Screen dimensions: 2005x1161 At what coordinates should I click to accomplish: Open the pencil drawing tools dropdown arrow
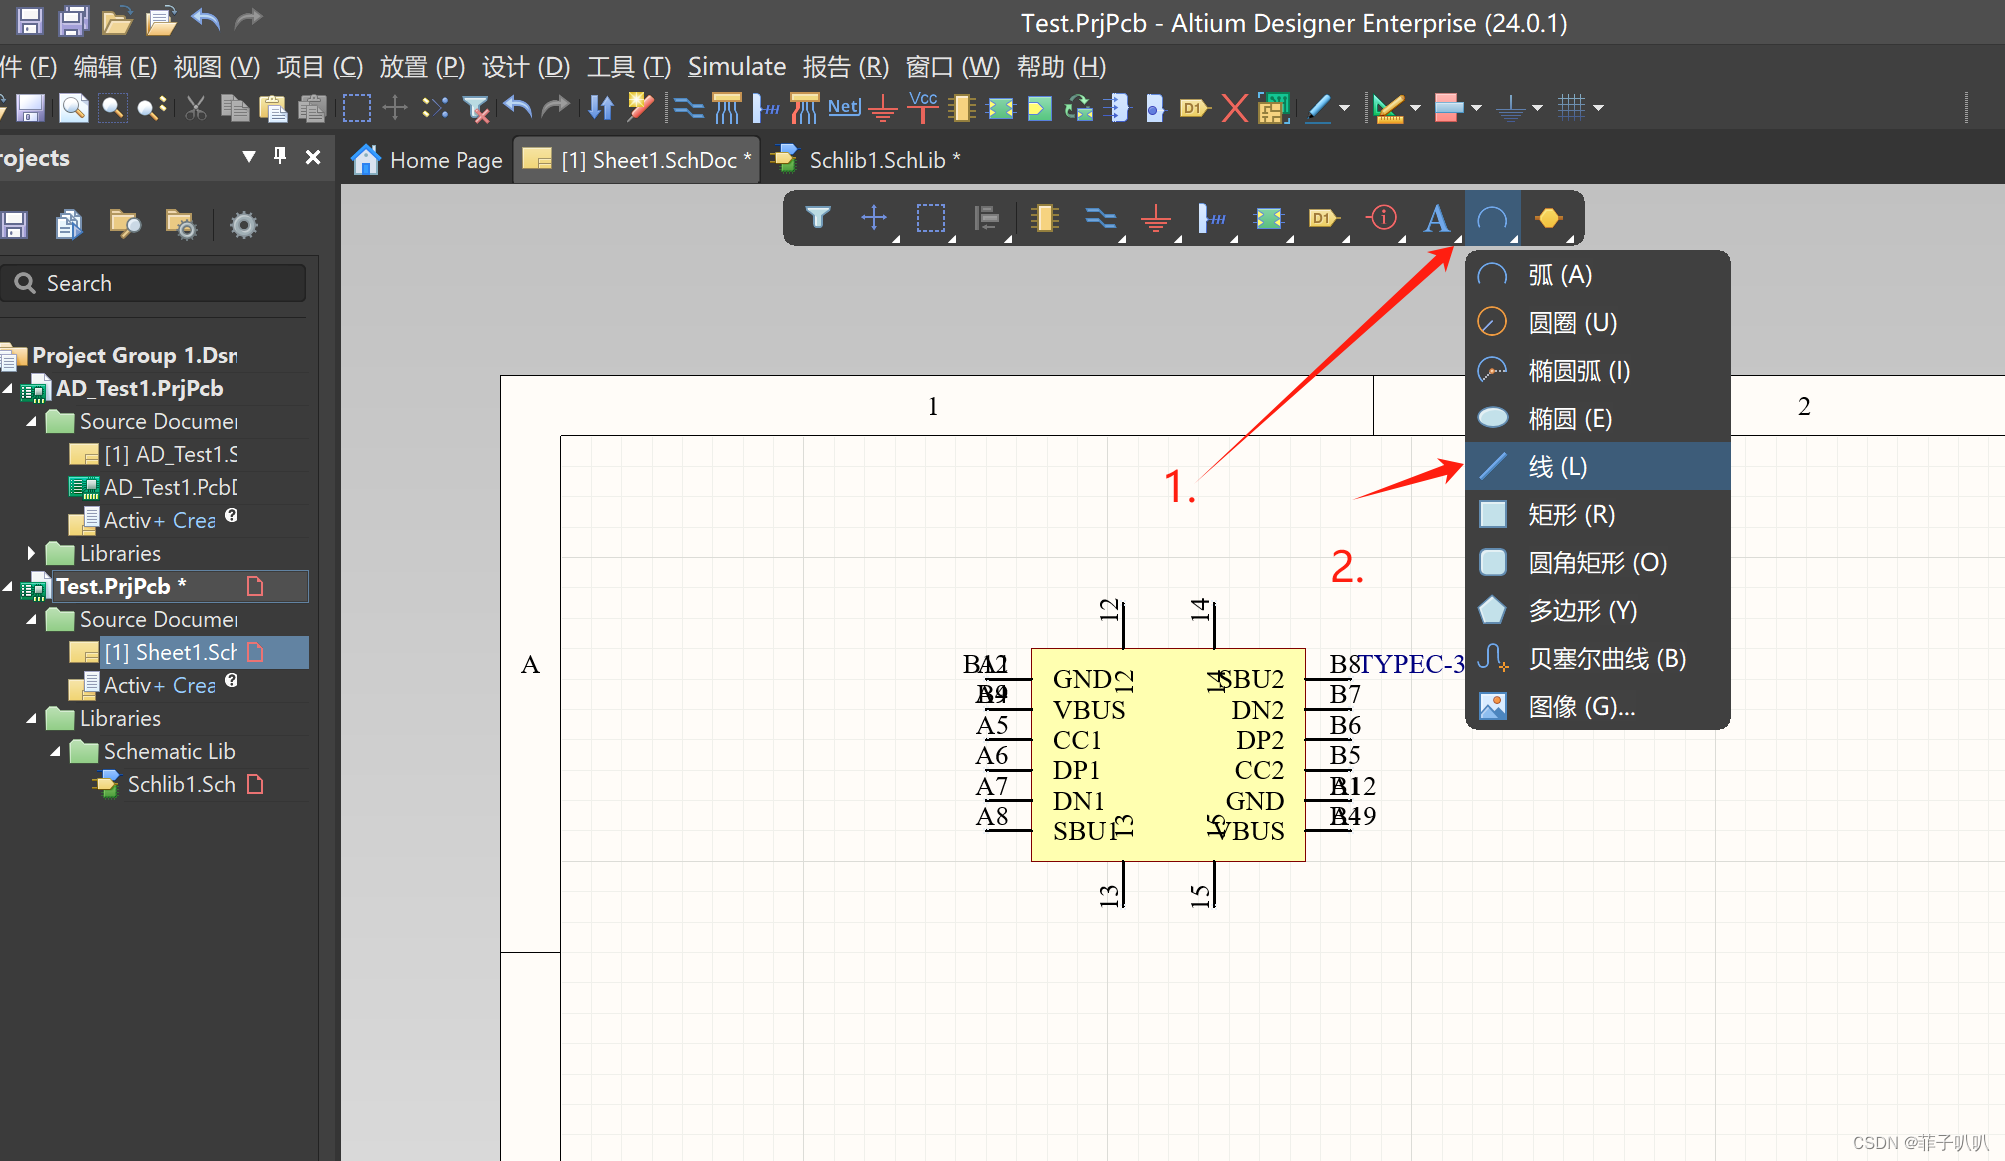(1344, 108)
